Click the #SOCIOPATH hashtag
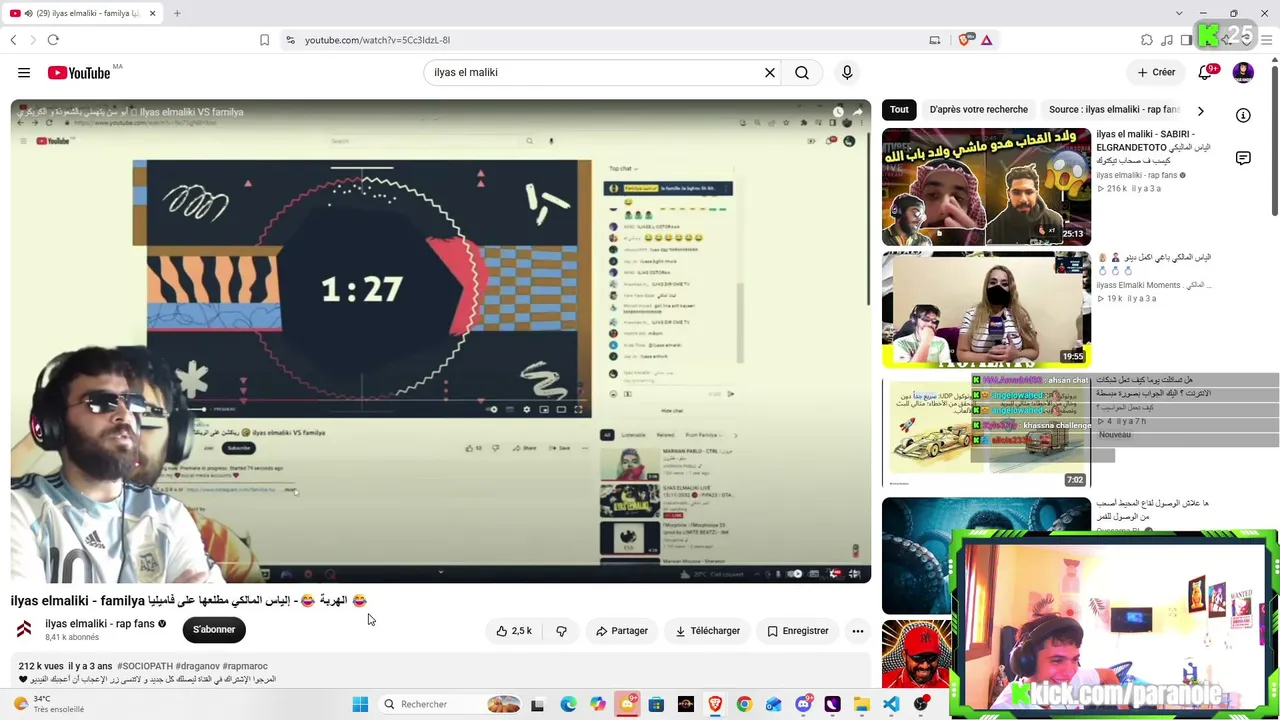This screenshot has width=1280, height=720. pos(145,666)
